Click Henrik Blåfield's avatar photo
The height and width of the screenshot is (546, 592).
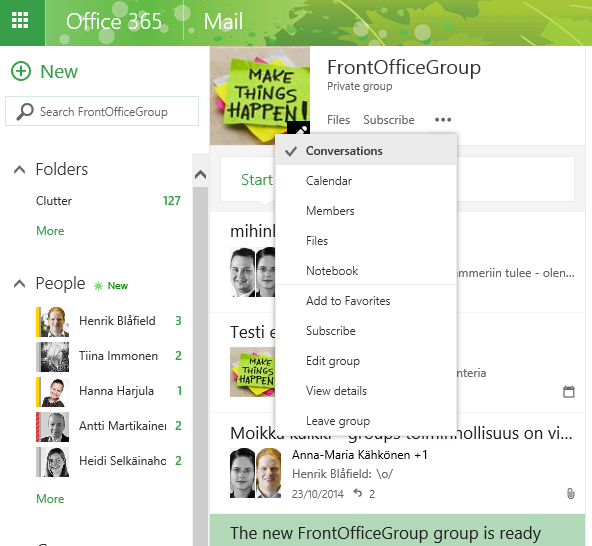pos(55,322)
